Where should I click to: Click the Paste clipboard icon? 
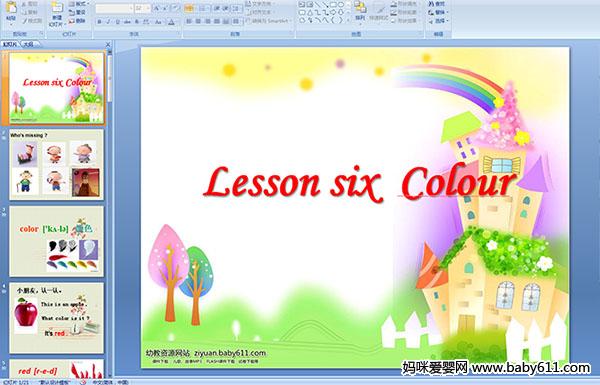[x=11, y=8]
